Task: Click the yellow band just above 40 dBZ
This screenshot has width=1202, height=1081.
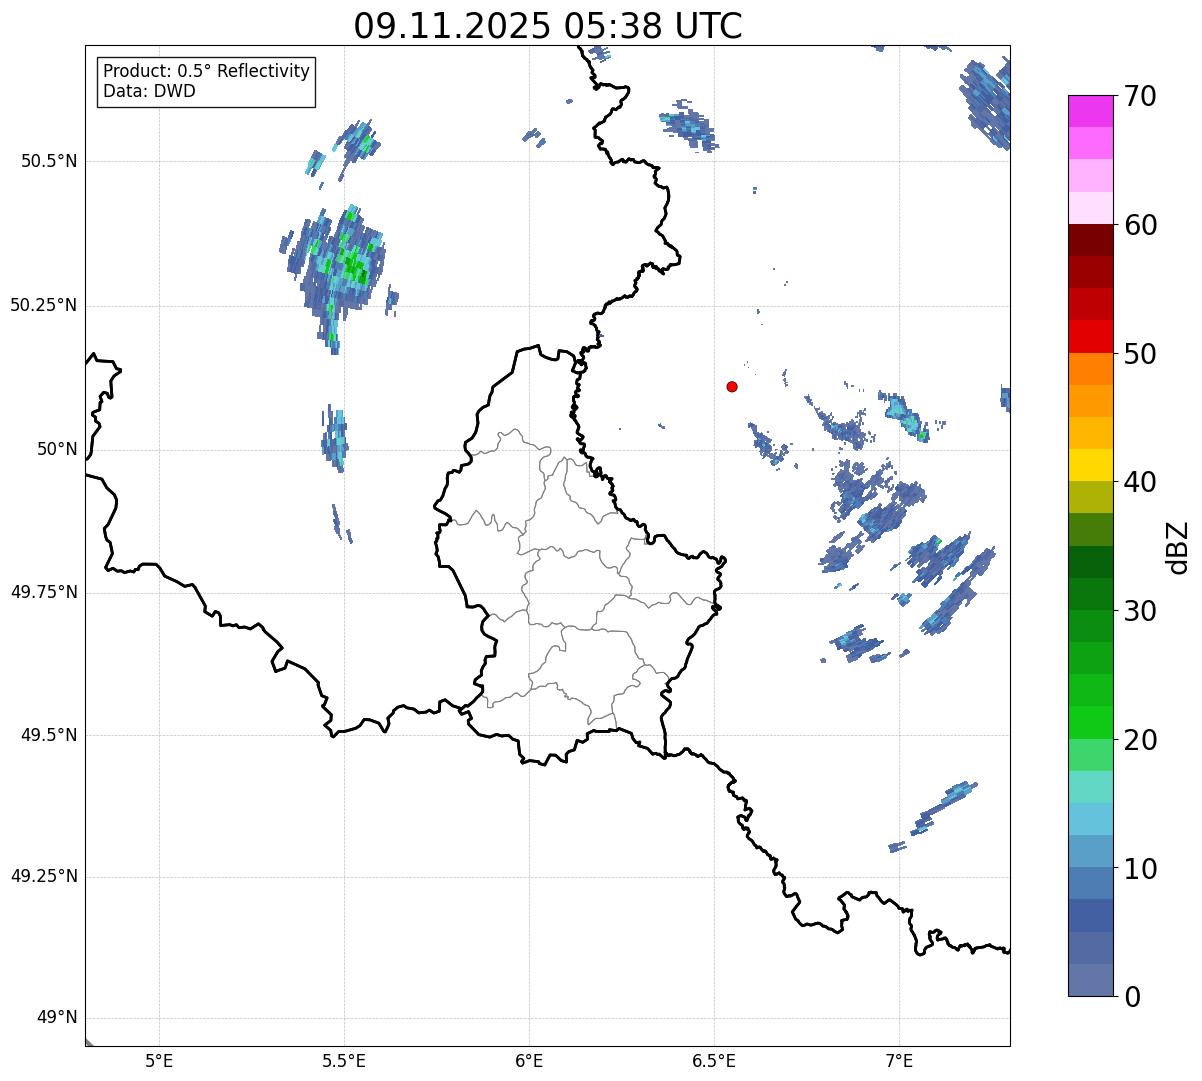Action: click(x=1090, y=465)
